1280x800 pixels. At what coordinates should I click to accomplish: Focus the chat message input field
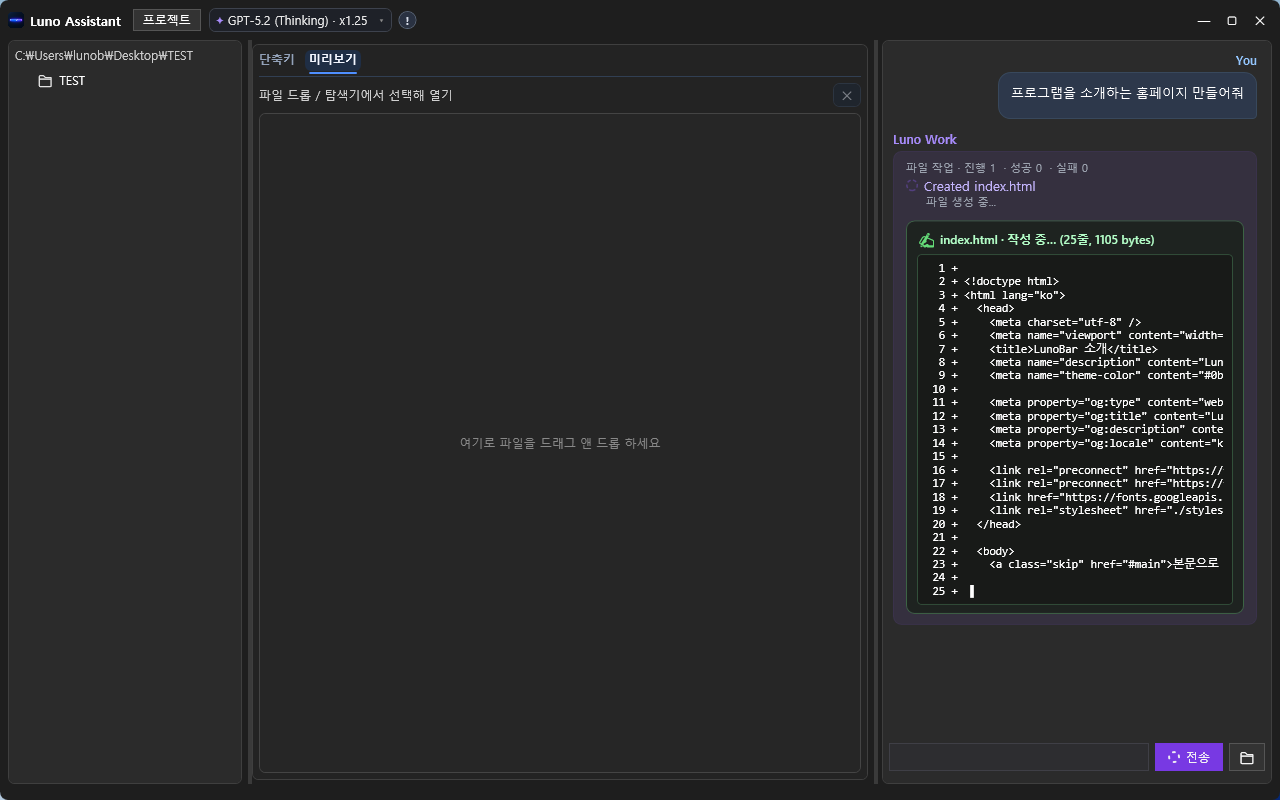(1018, 757)
